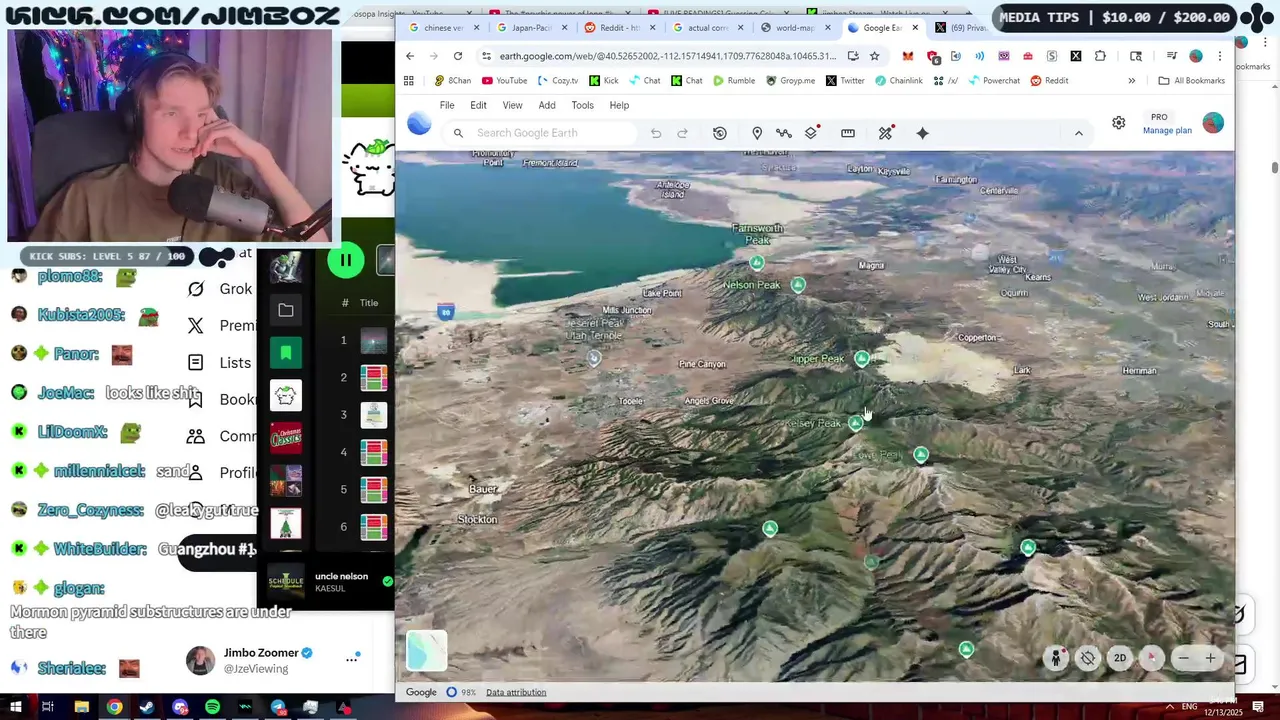Open Steam from the taskbar
Viewport: 1280px width, 720px height.
click(147, 707)
